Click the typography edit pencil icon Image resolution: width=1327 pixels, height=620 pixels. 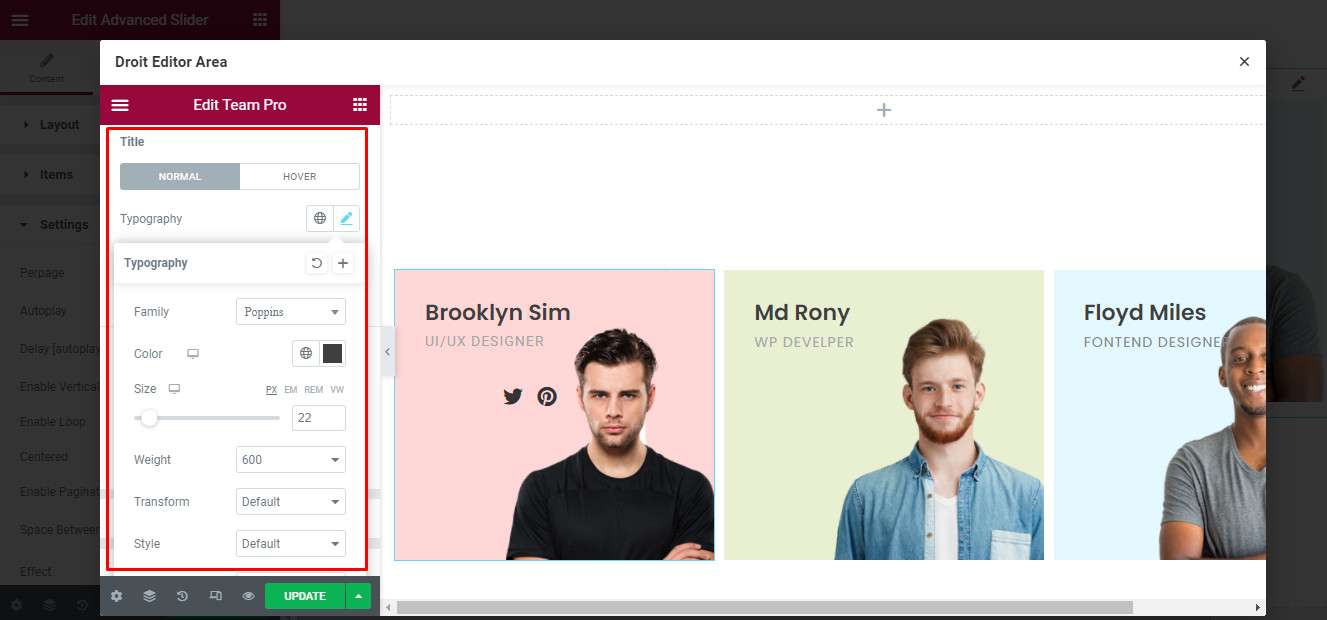click(x=346, y=218)
